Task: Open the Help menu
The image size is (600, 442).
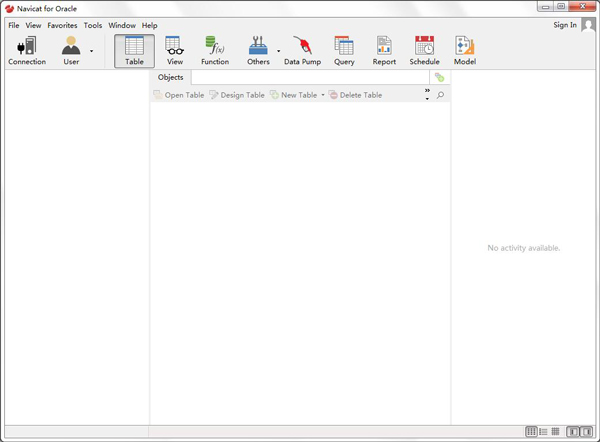Action: coord(150,25)
